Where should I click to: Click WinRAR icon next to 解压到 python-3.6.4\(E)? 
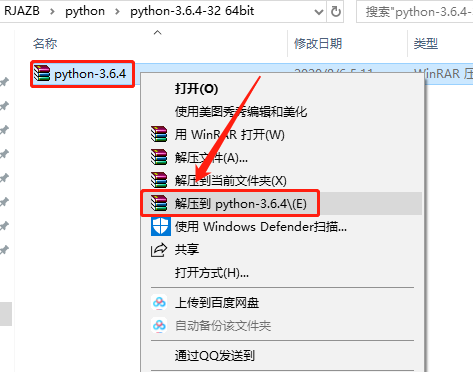pos(159,203)
